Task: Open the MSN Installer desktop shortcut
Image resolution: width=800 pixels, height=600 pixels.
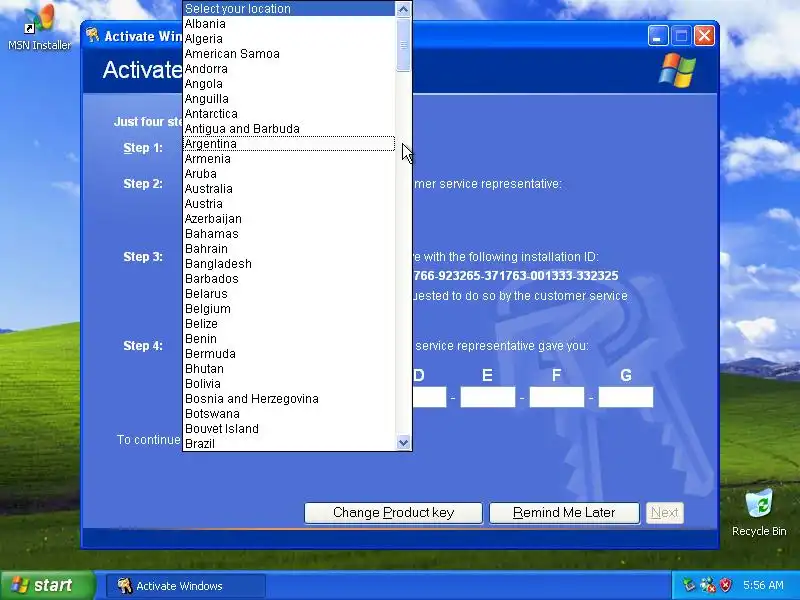Action: click(x=39, y=28)
